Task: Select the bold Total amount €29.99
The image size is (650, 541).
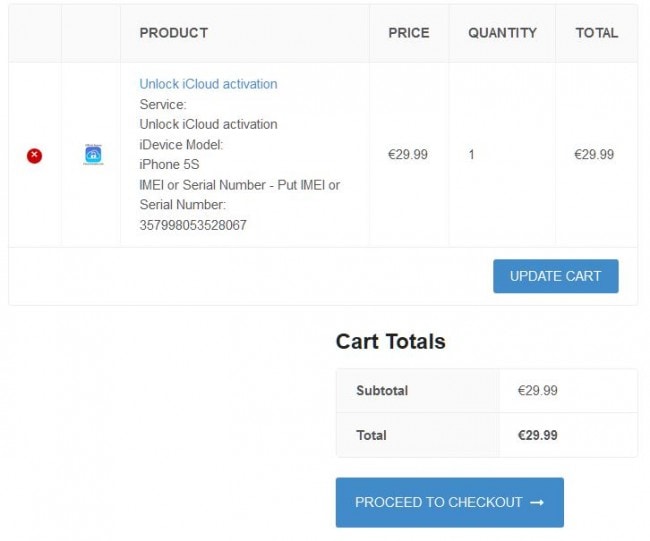Action: (x=537, y=435)
